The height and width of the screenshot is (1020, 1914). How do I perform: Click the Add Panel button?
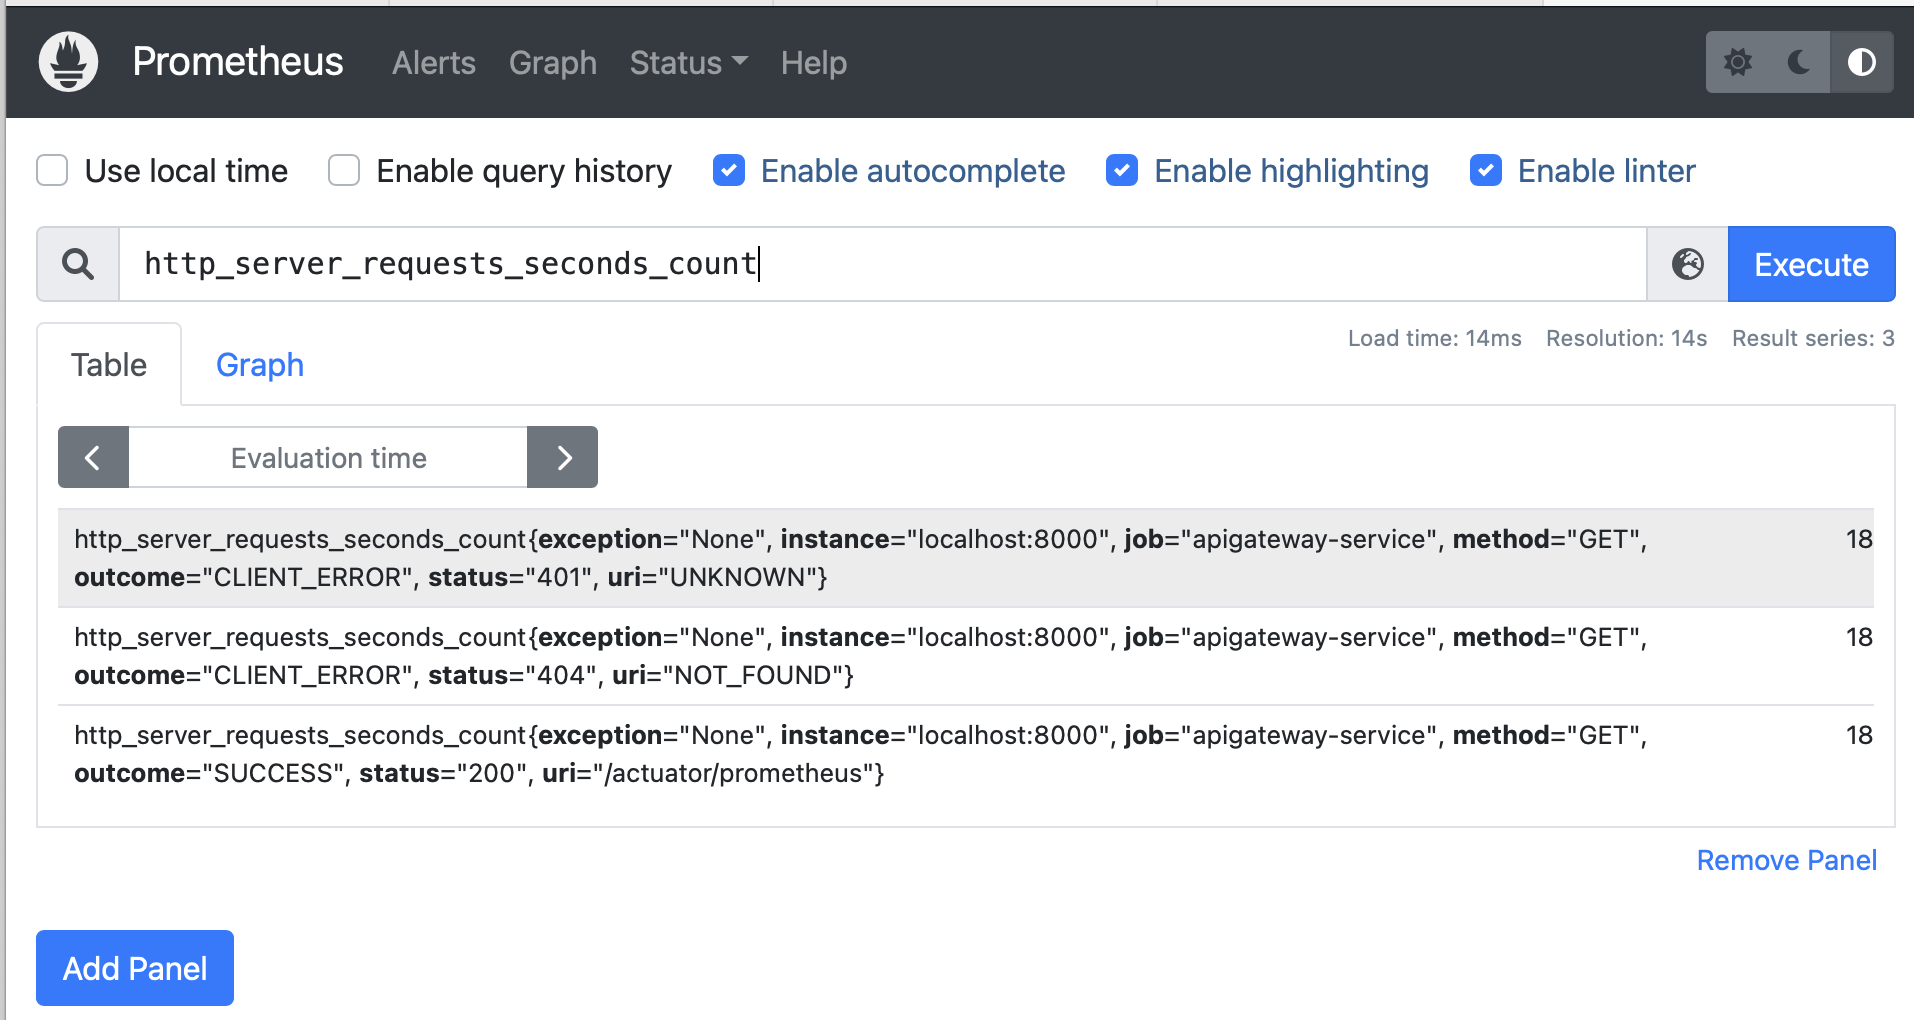tap(135, 968)
